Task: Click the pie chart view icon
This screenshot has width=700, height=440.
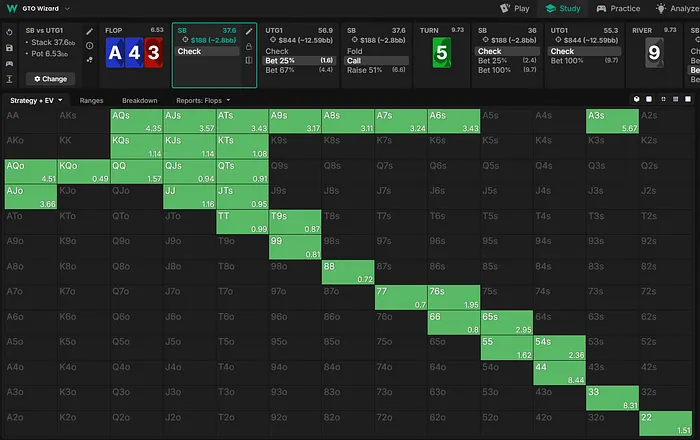Action: coord(637,99)
